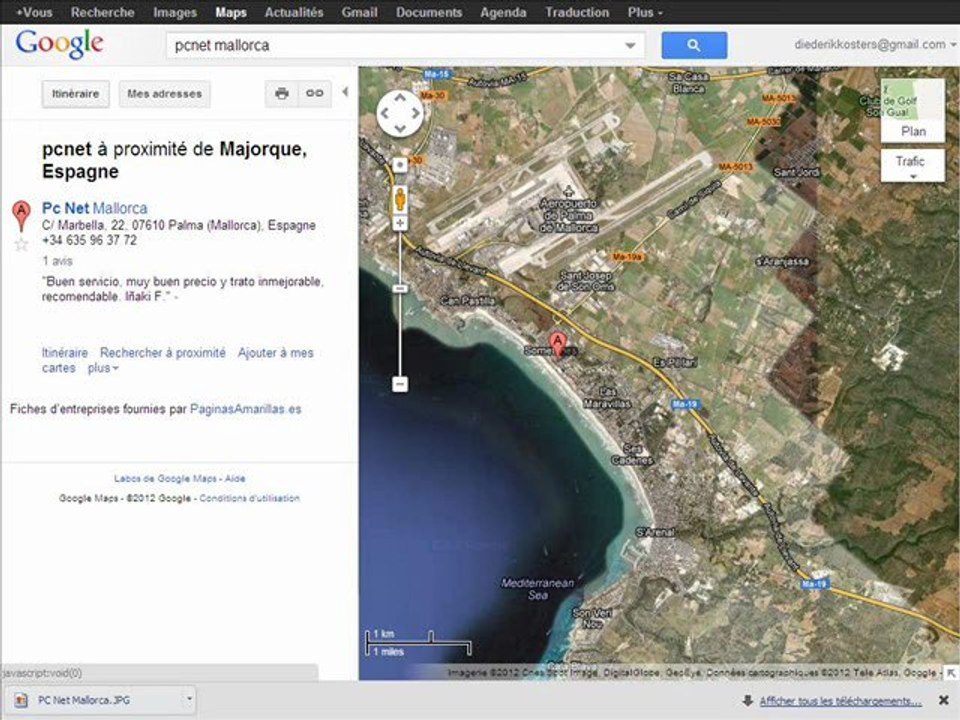This screenshot has height=720, width=960.
Task: Click red marker A on the map
Action: [x=558, y=343]
